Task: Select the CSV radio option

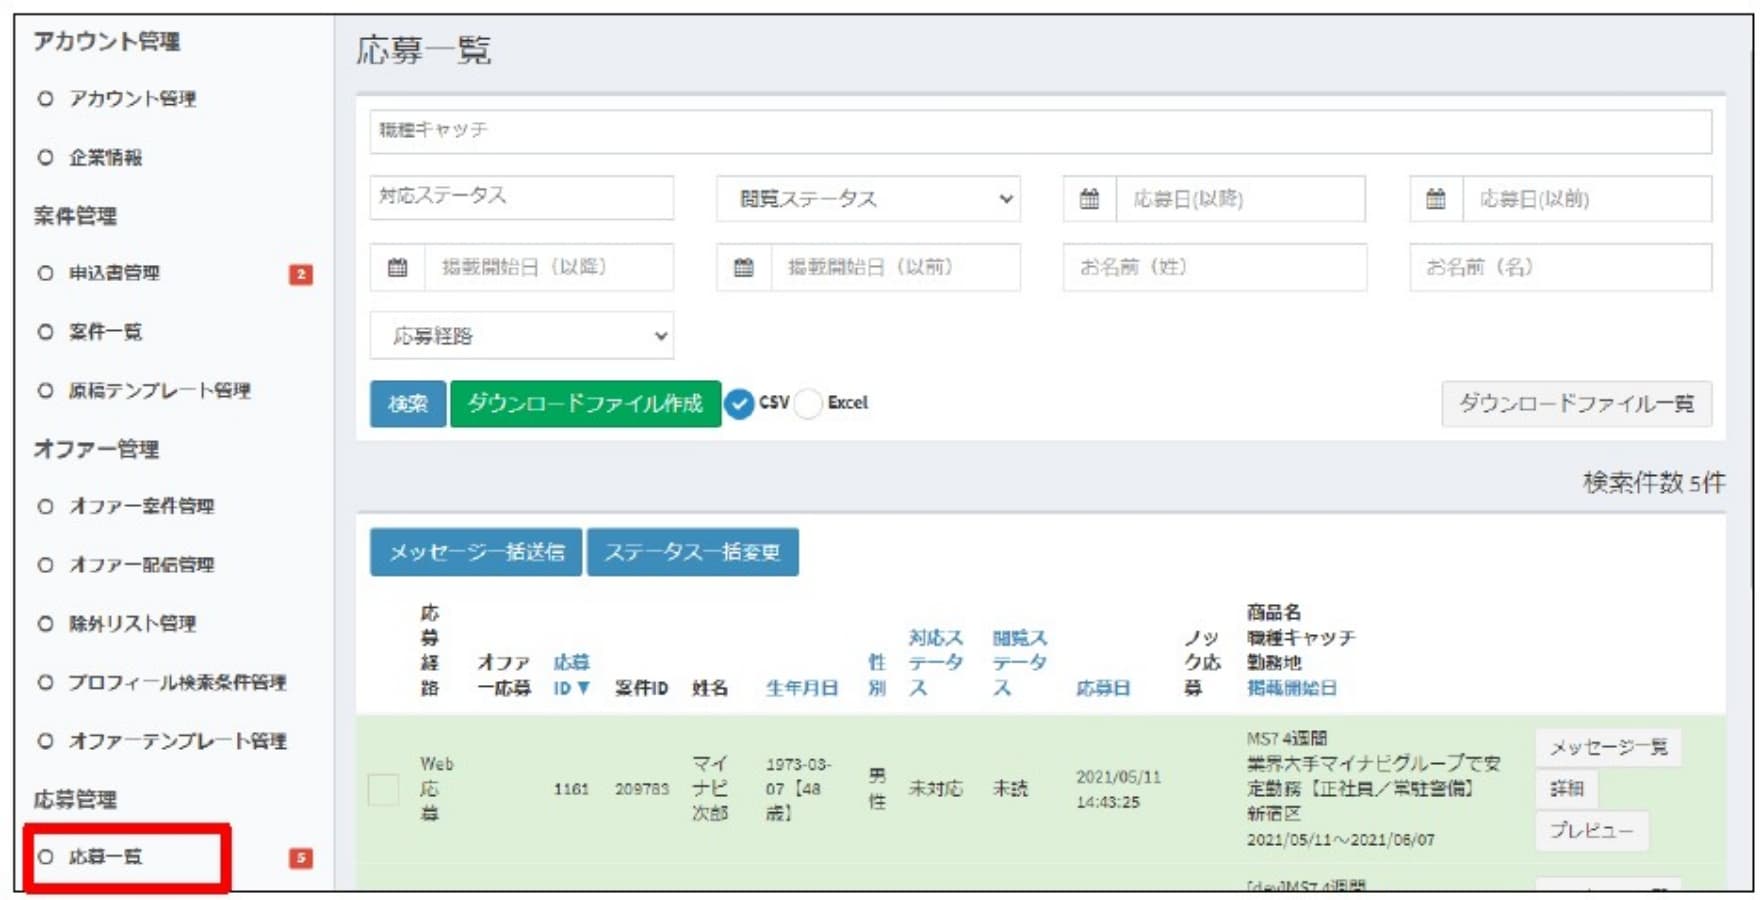Action: pyautogui.click(x=739, y=404)
